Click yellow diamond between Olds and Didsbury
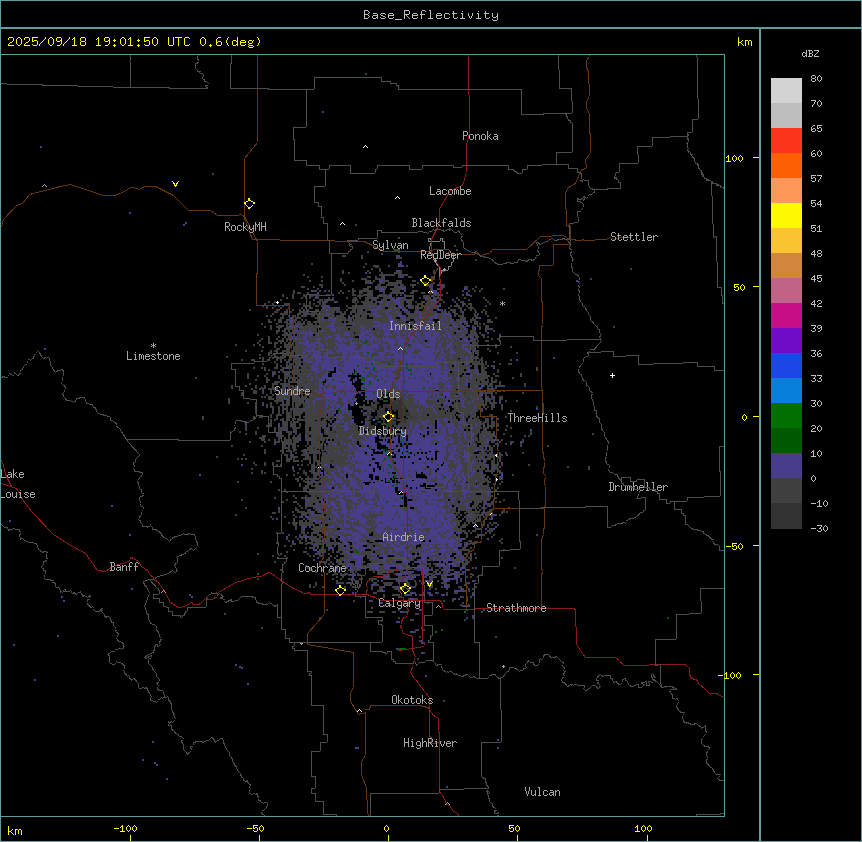Screen dimensions: 862x842 coord(389,417)
